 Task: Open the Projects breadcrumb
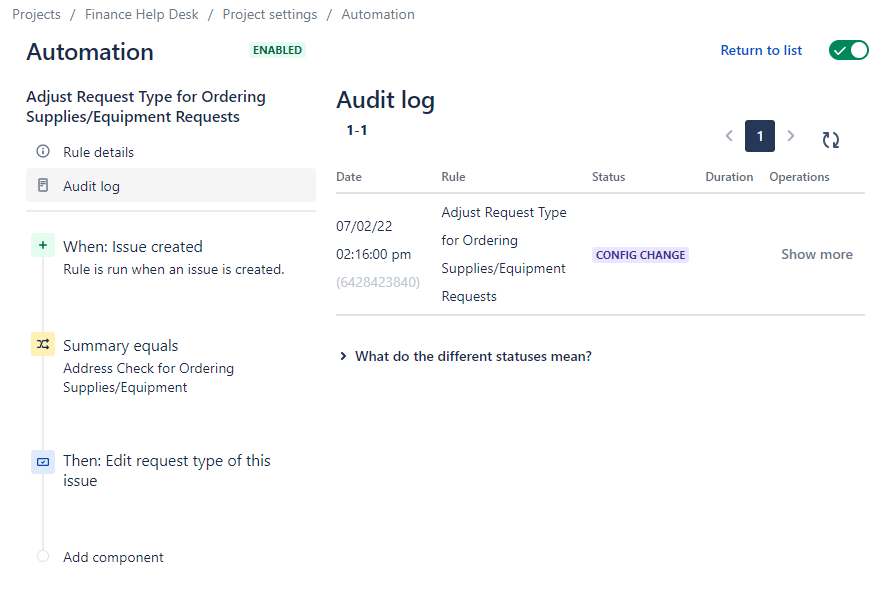(x=36, y=14)
